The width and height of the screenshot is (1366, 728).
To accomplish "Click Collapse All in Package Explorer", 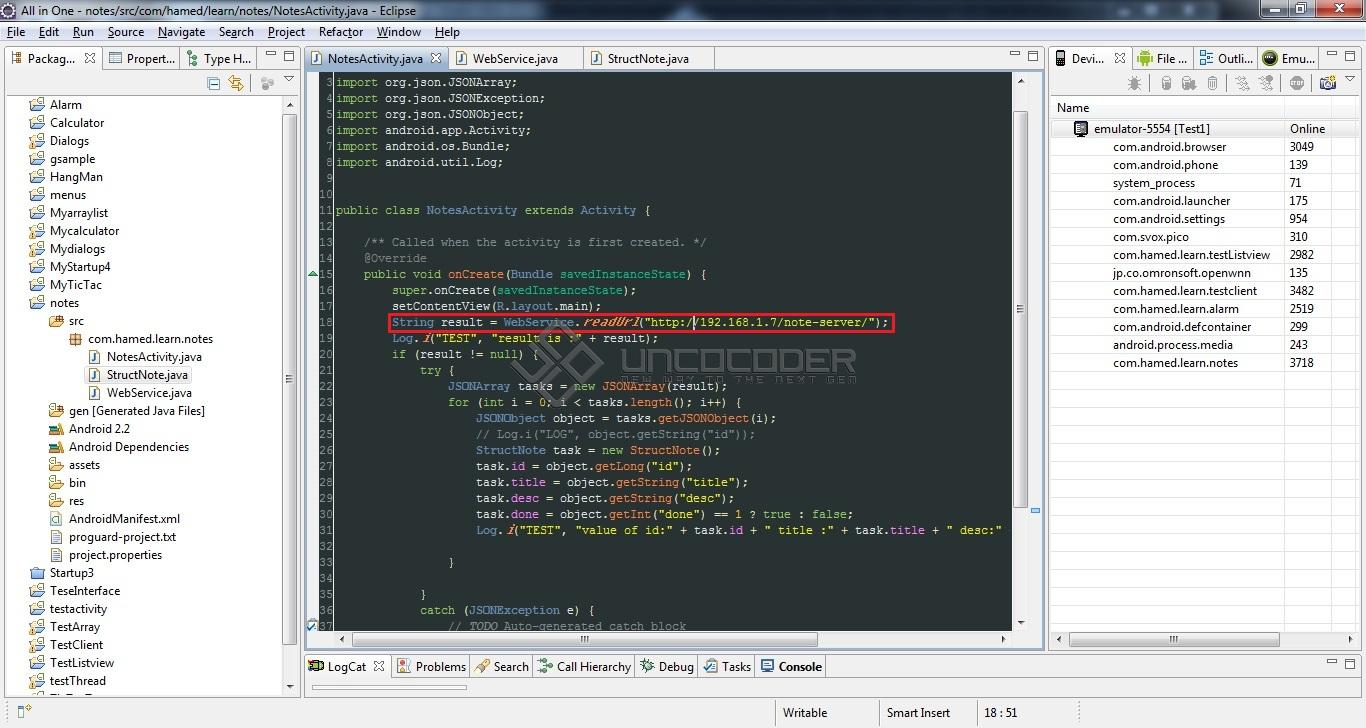I will [214, 84].
